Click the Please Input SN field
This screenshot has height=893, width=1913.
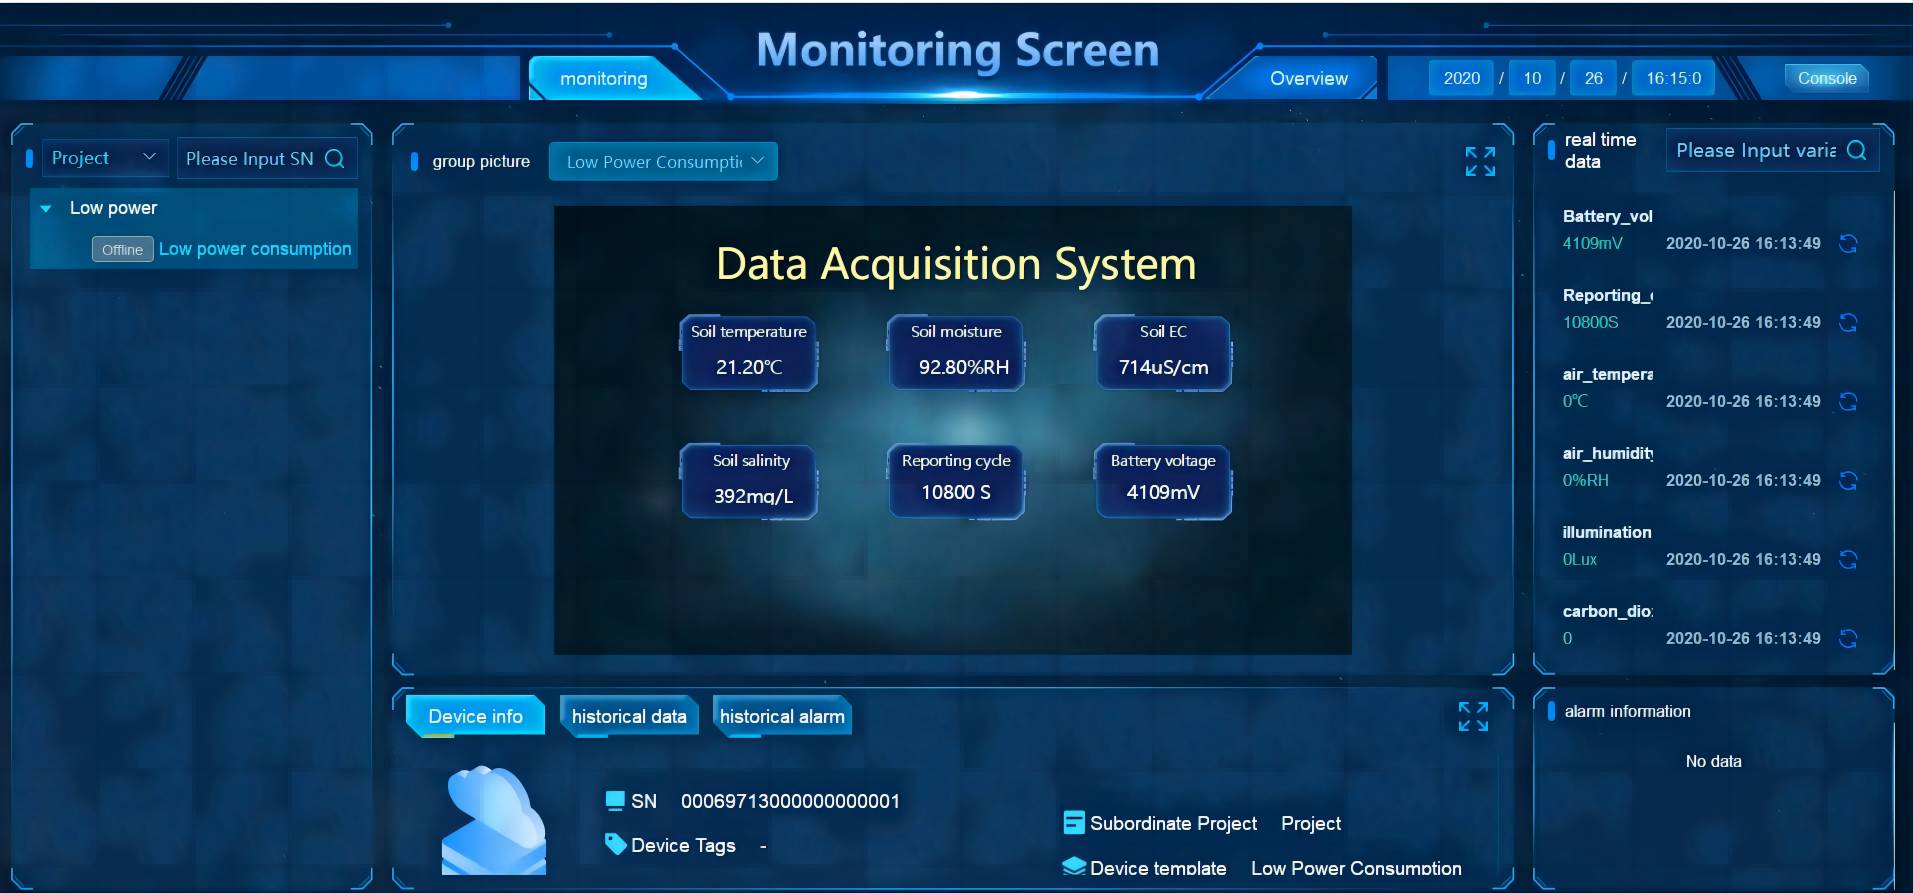(250, 159)
